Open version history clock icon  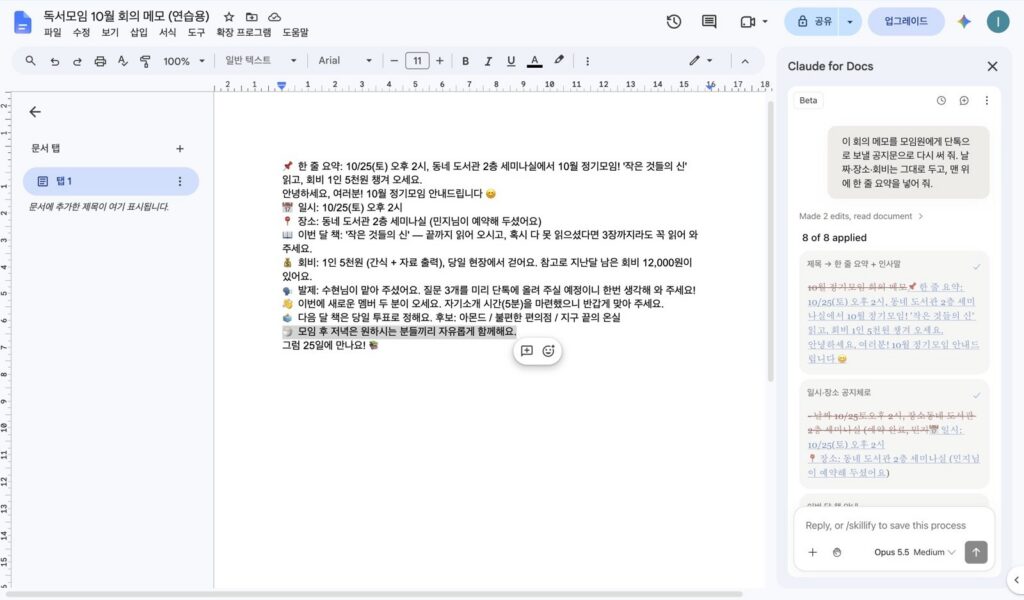[x=674, y=22]
